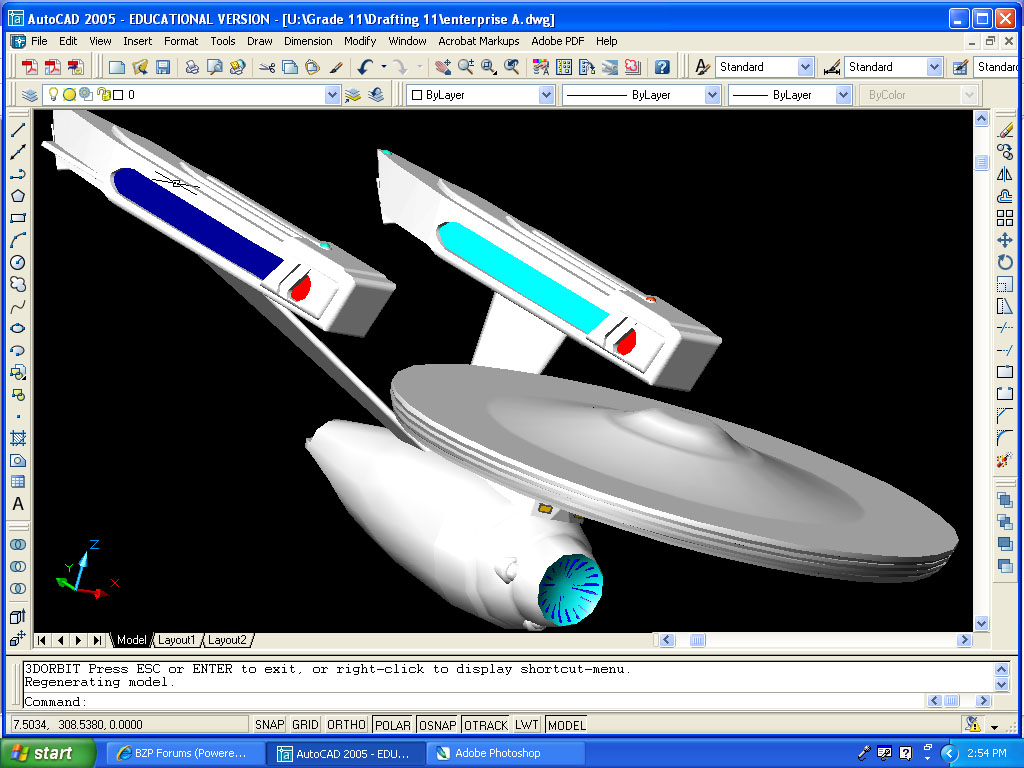
Task: Click the Undo arrow icon
Action: coord(364,67)
